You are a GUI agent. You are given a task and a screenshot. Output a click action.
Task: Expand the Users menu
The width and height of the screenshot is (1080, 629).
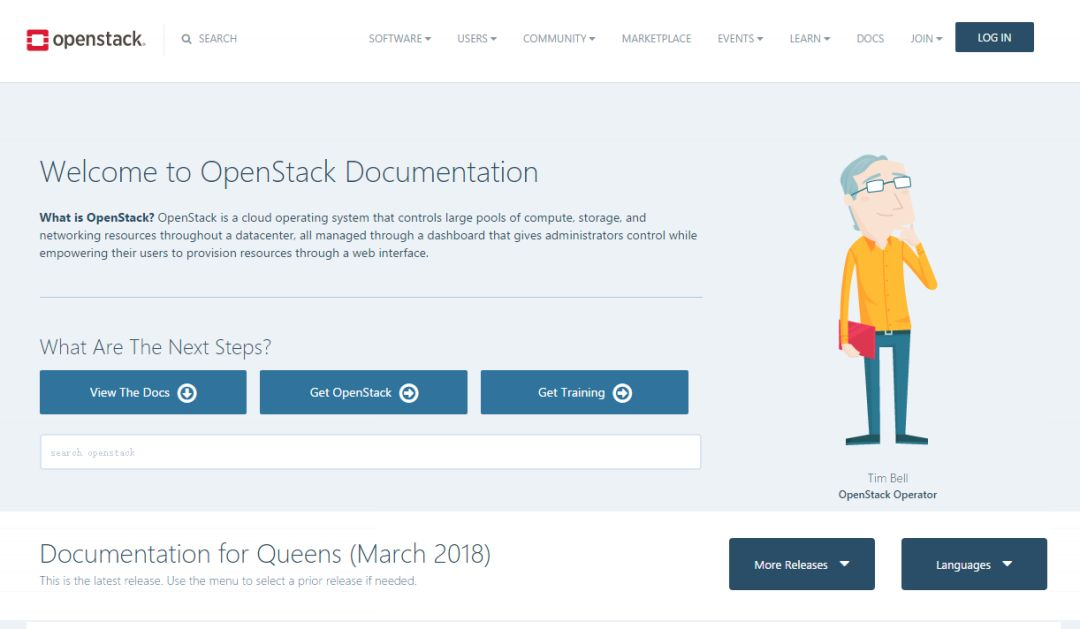point(476,39)
